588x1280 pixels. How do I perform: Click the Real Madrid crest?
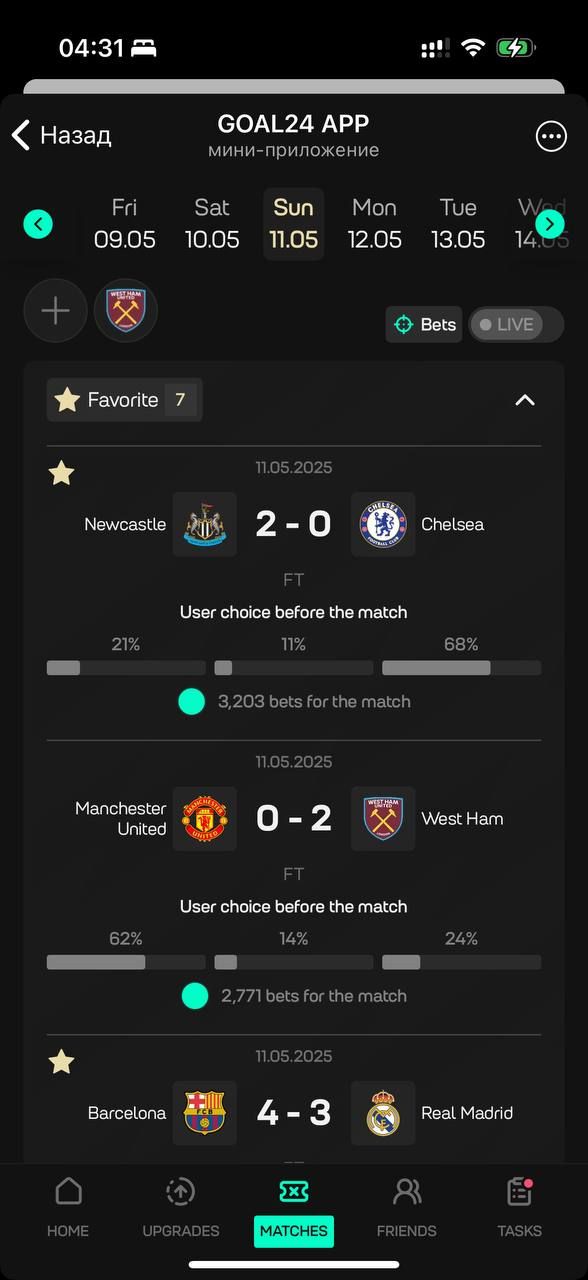pyautogui.click(x=383, y=1113)
